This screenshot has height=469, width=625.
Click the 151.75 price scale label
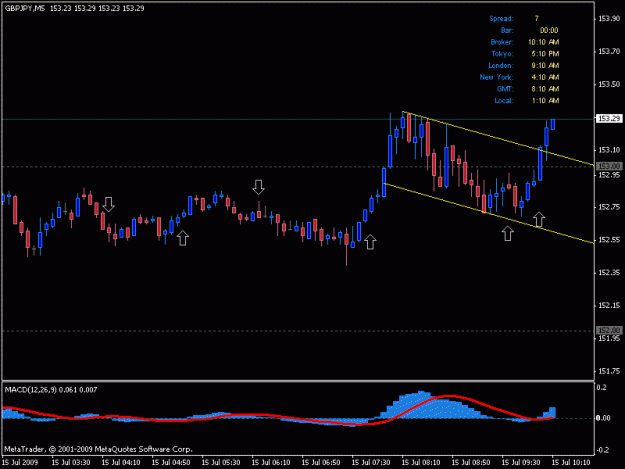click(609, 371)
